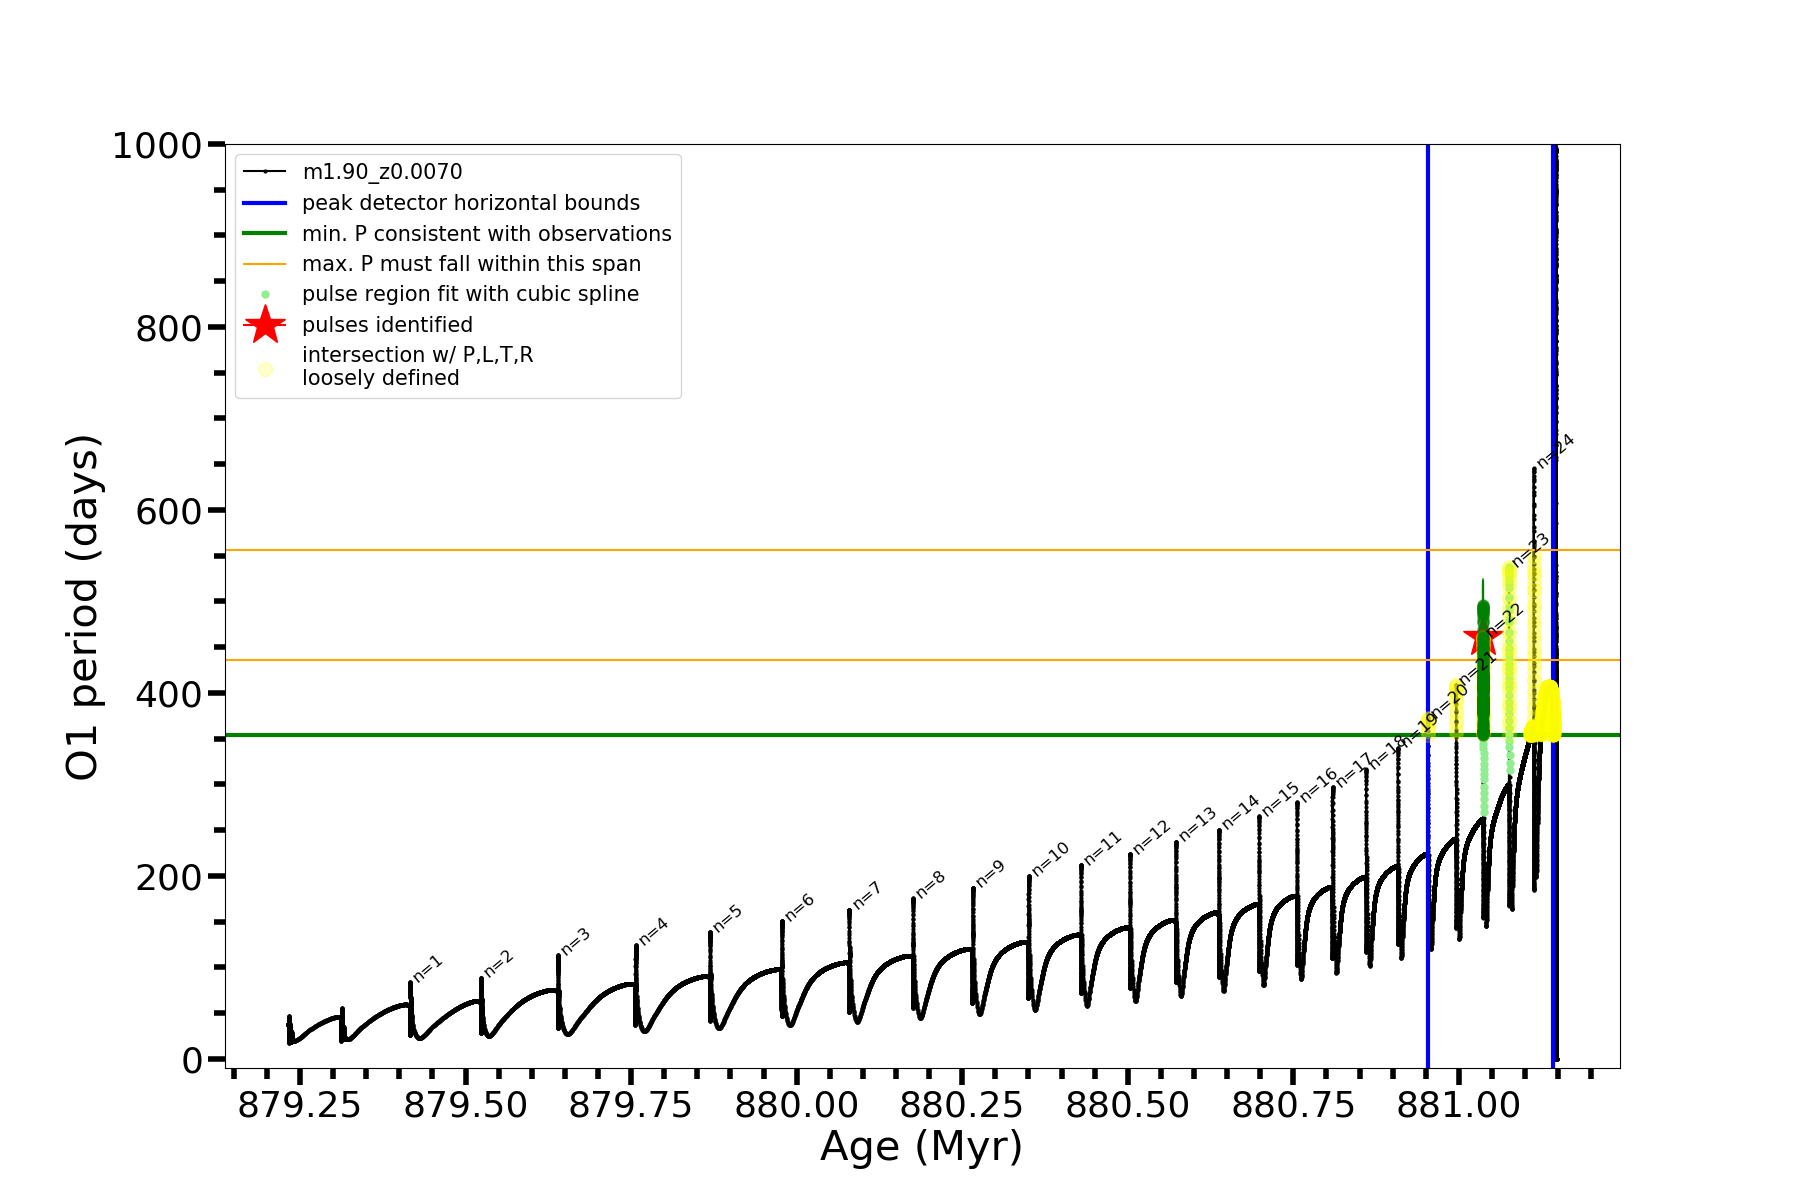Click the light green dot legend marker

tap(265, 294)
